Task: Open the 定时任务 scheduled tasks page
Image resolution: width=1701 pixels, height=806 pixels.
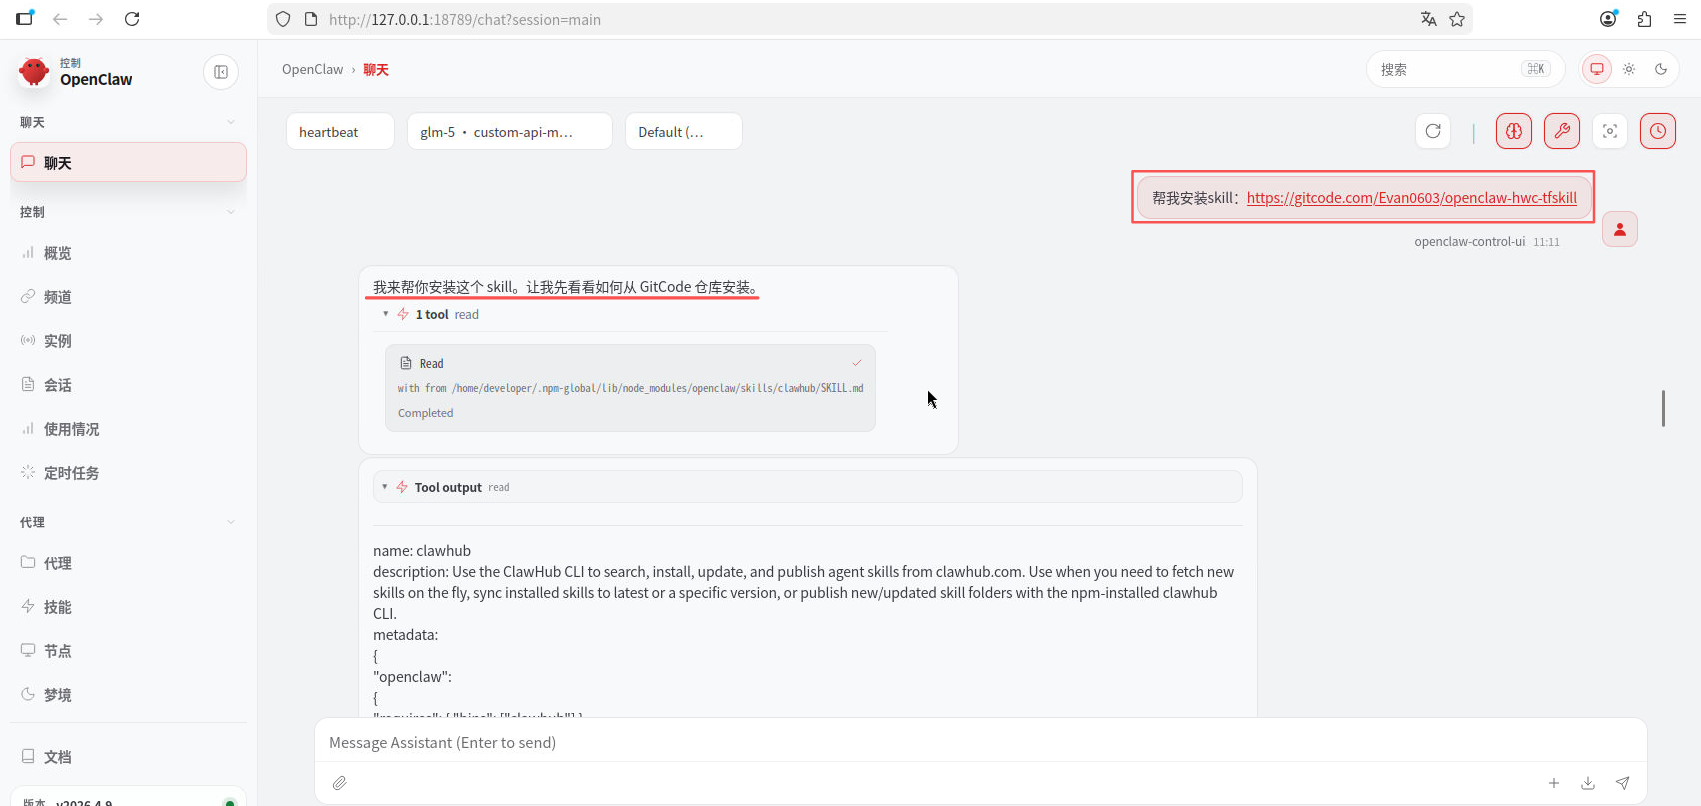Action: [128, 473]
